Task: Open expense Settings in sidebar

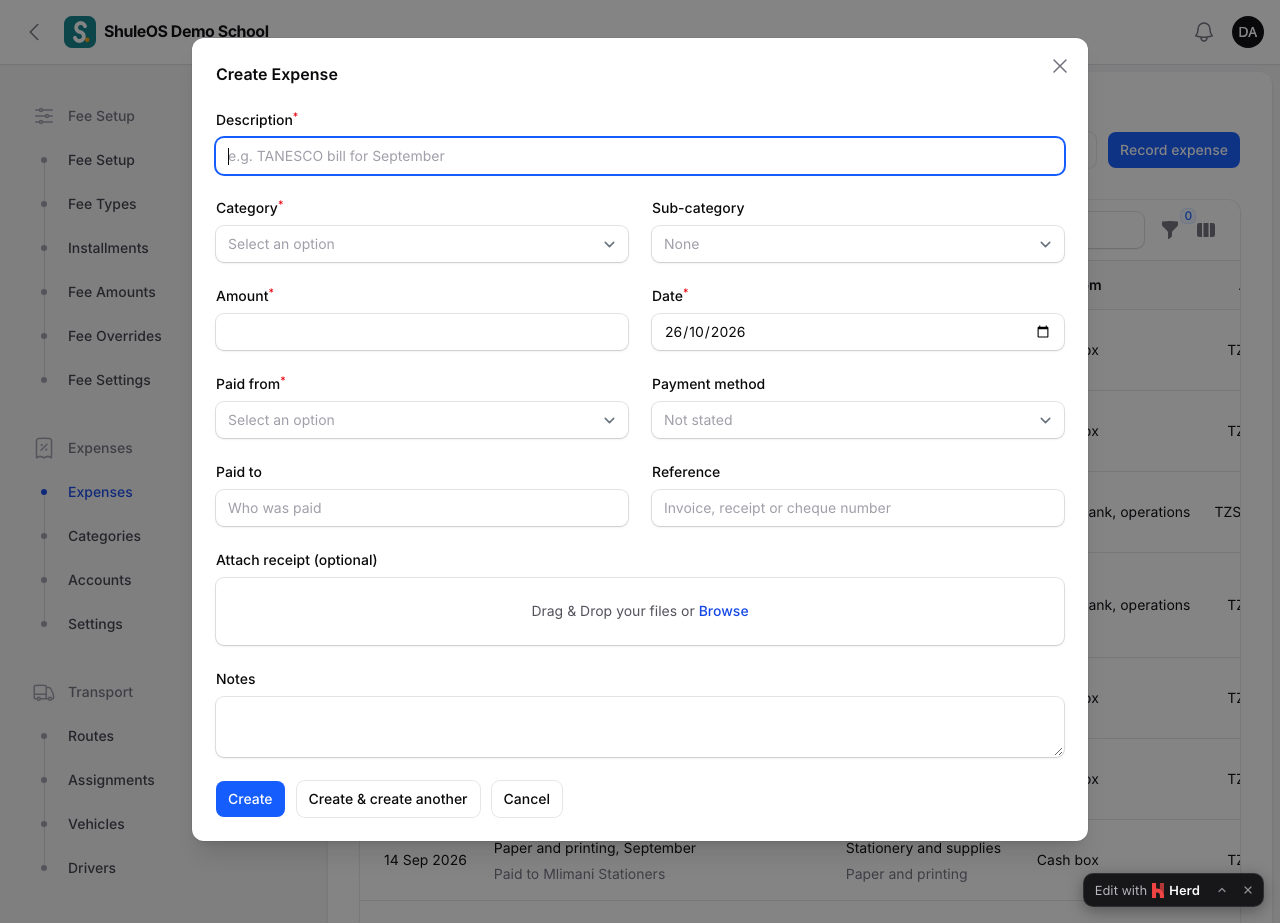Action: coord(95,624)
